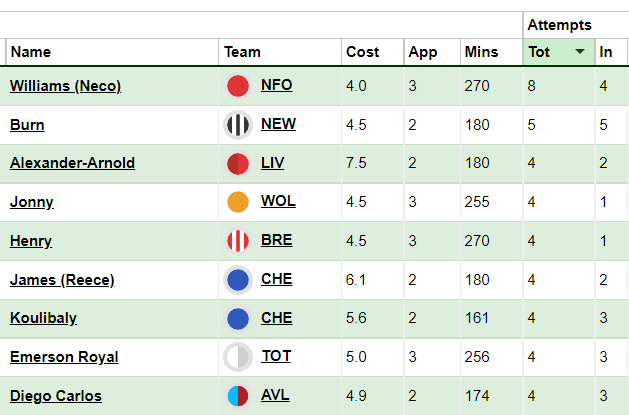This screenshot has width=629, height=415.
Task: Click the white TOT team badge icon
Action: tap(238, 357)
